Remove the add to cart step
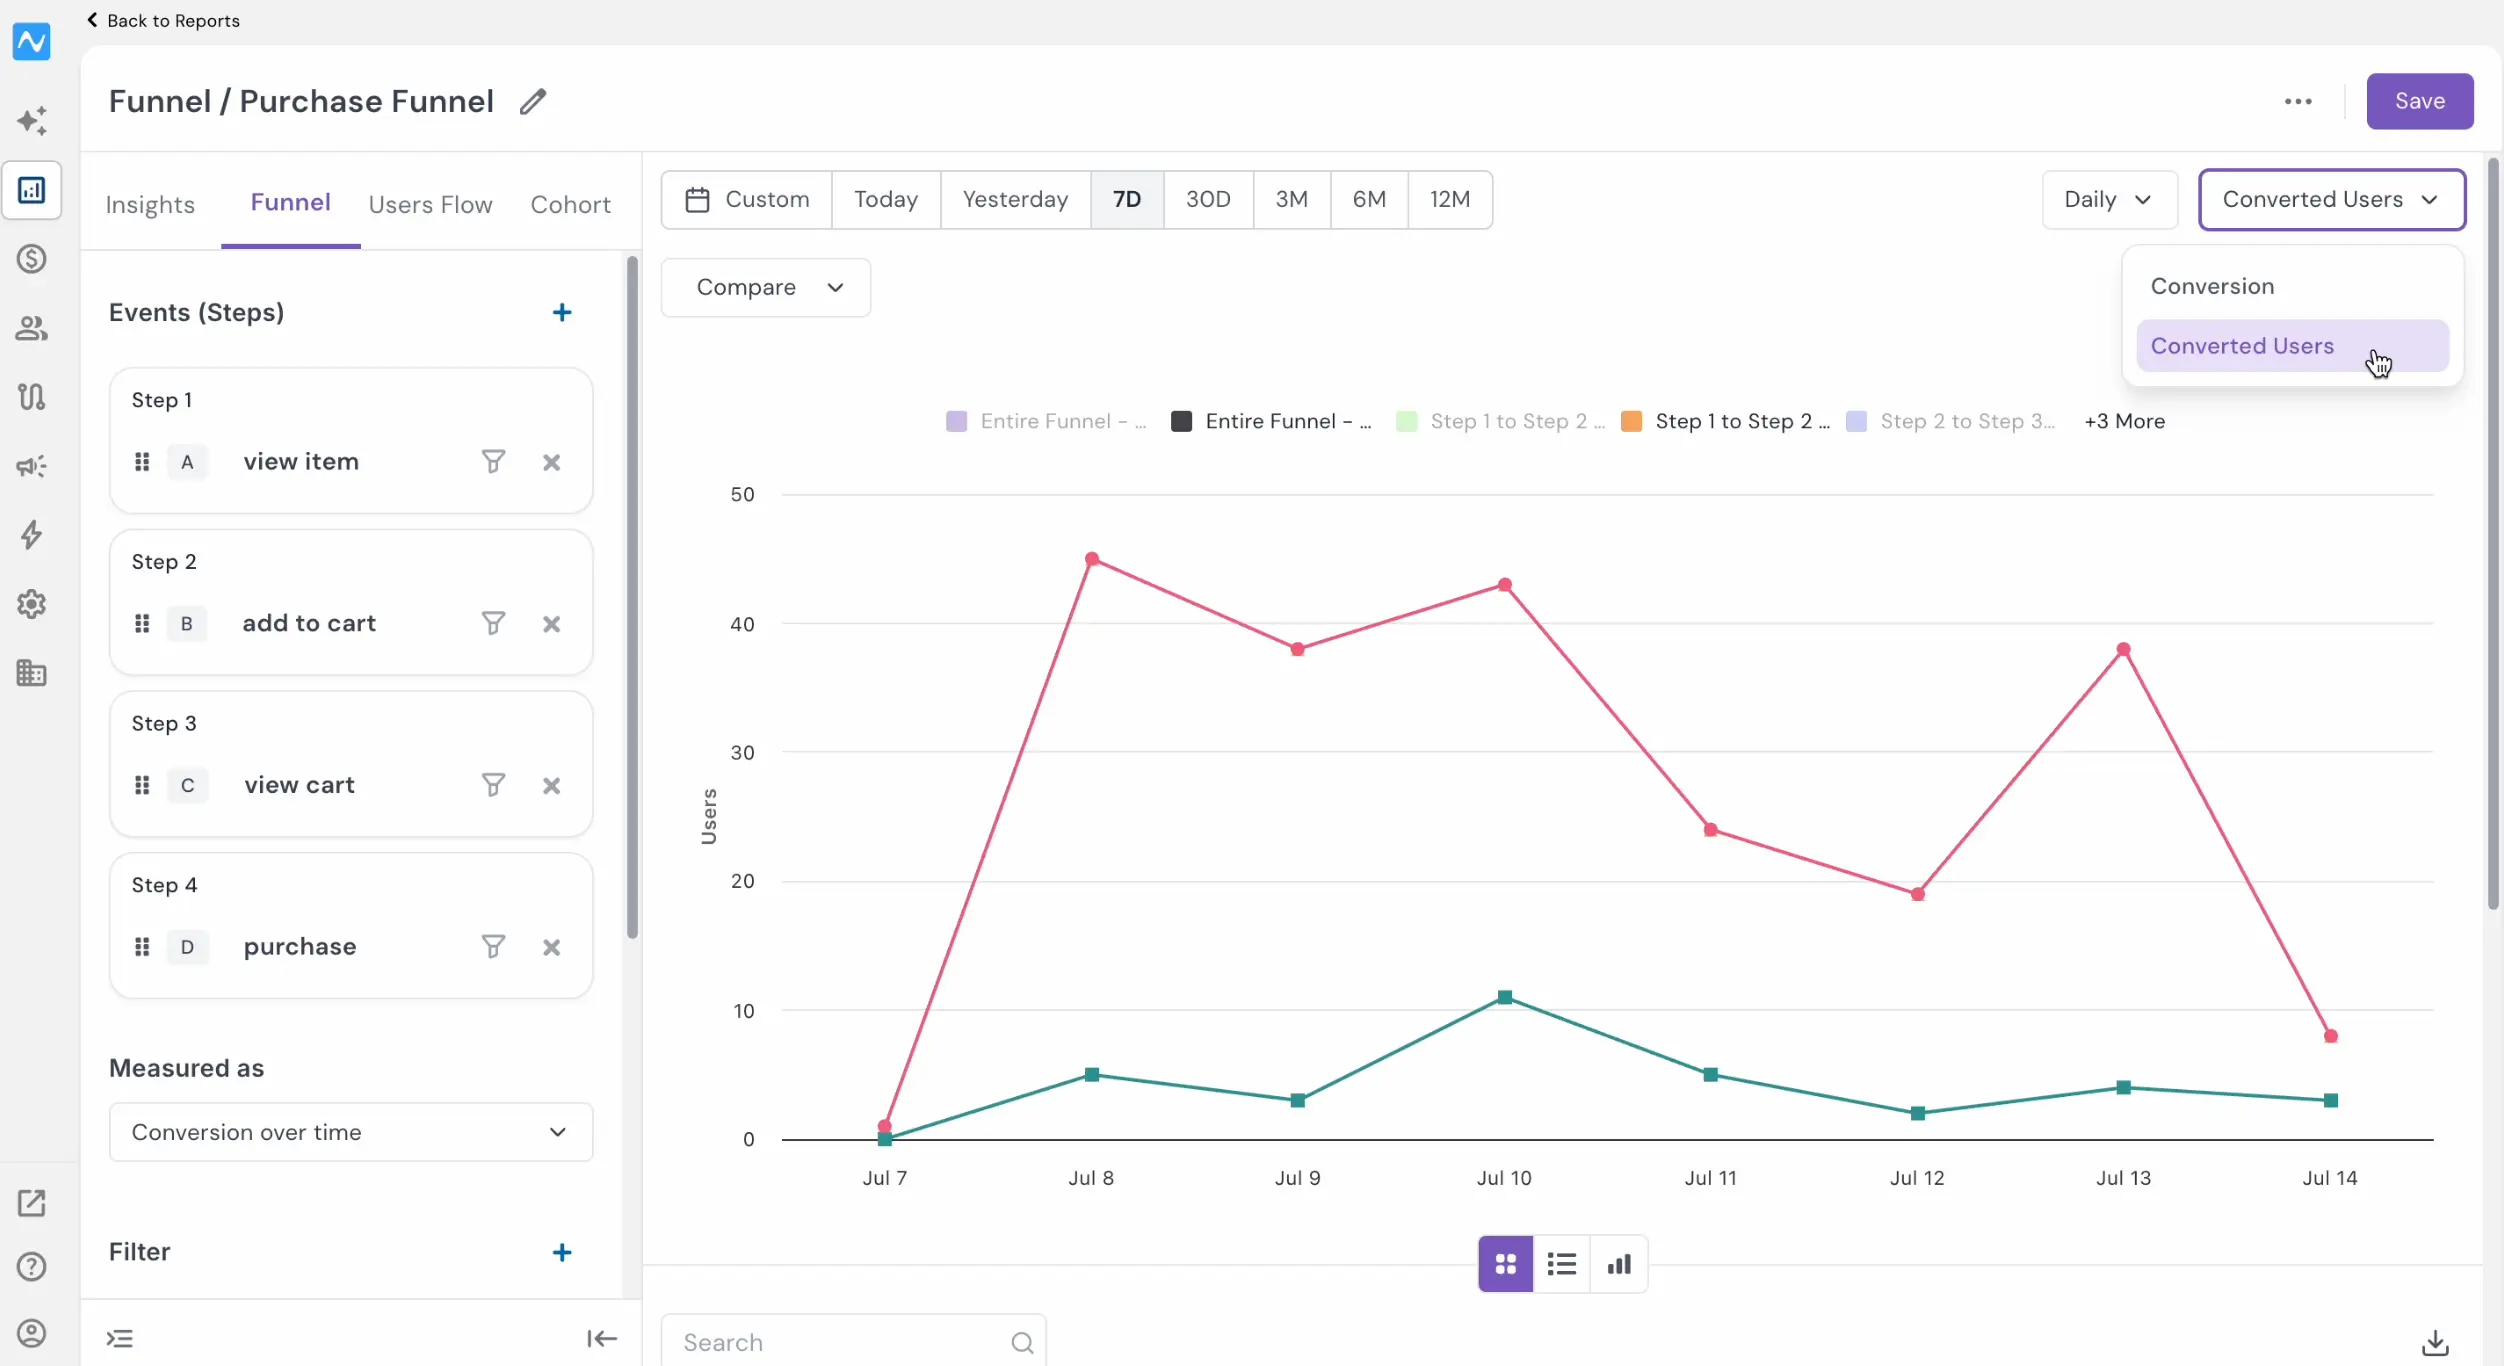 point(551,624)
